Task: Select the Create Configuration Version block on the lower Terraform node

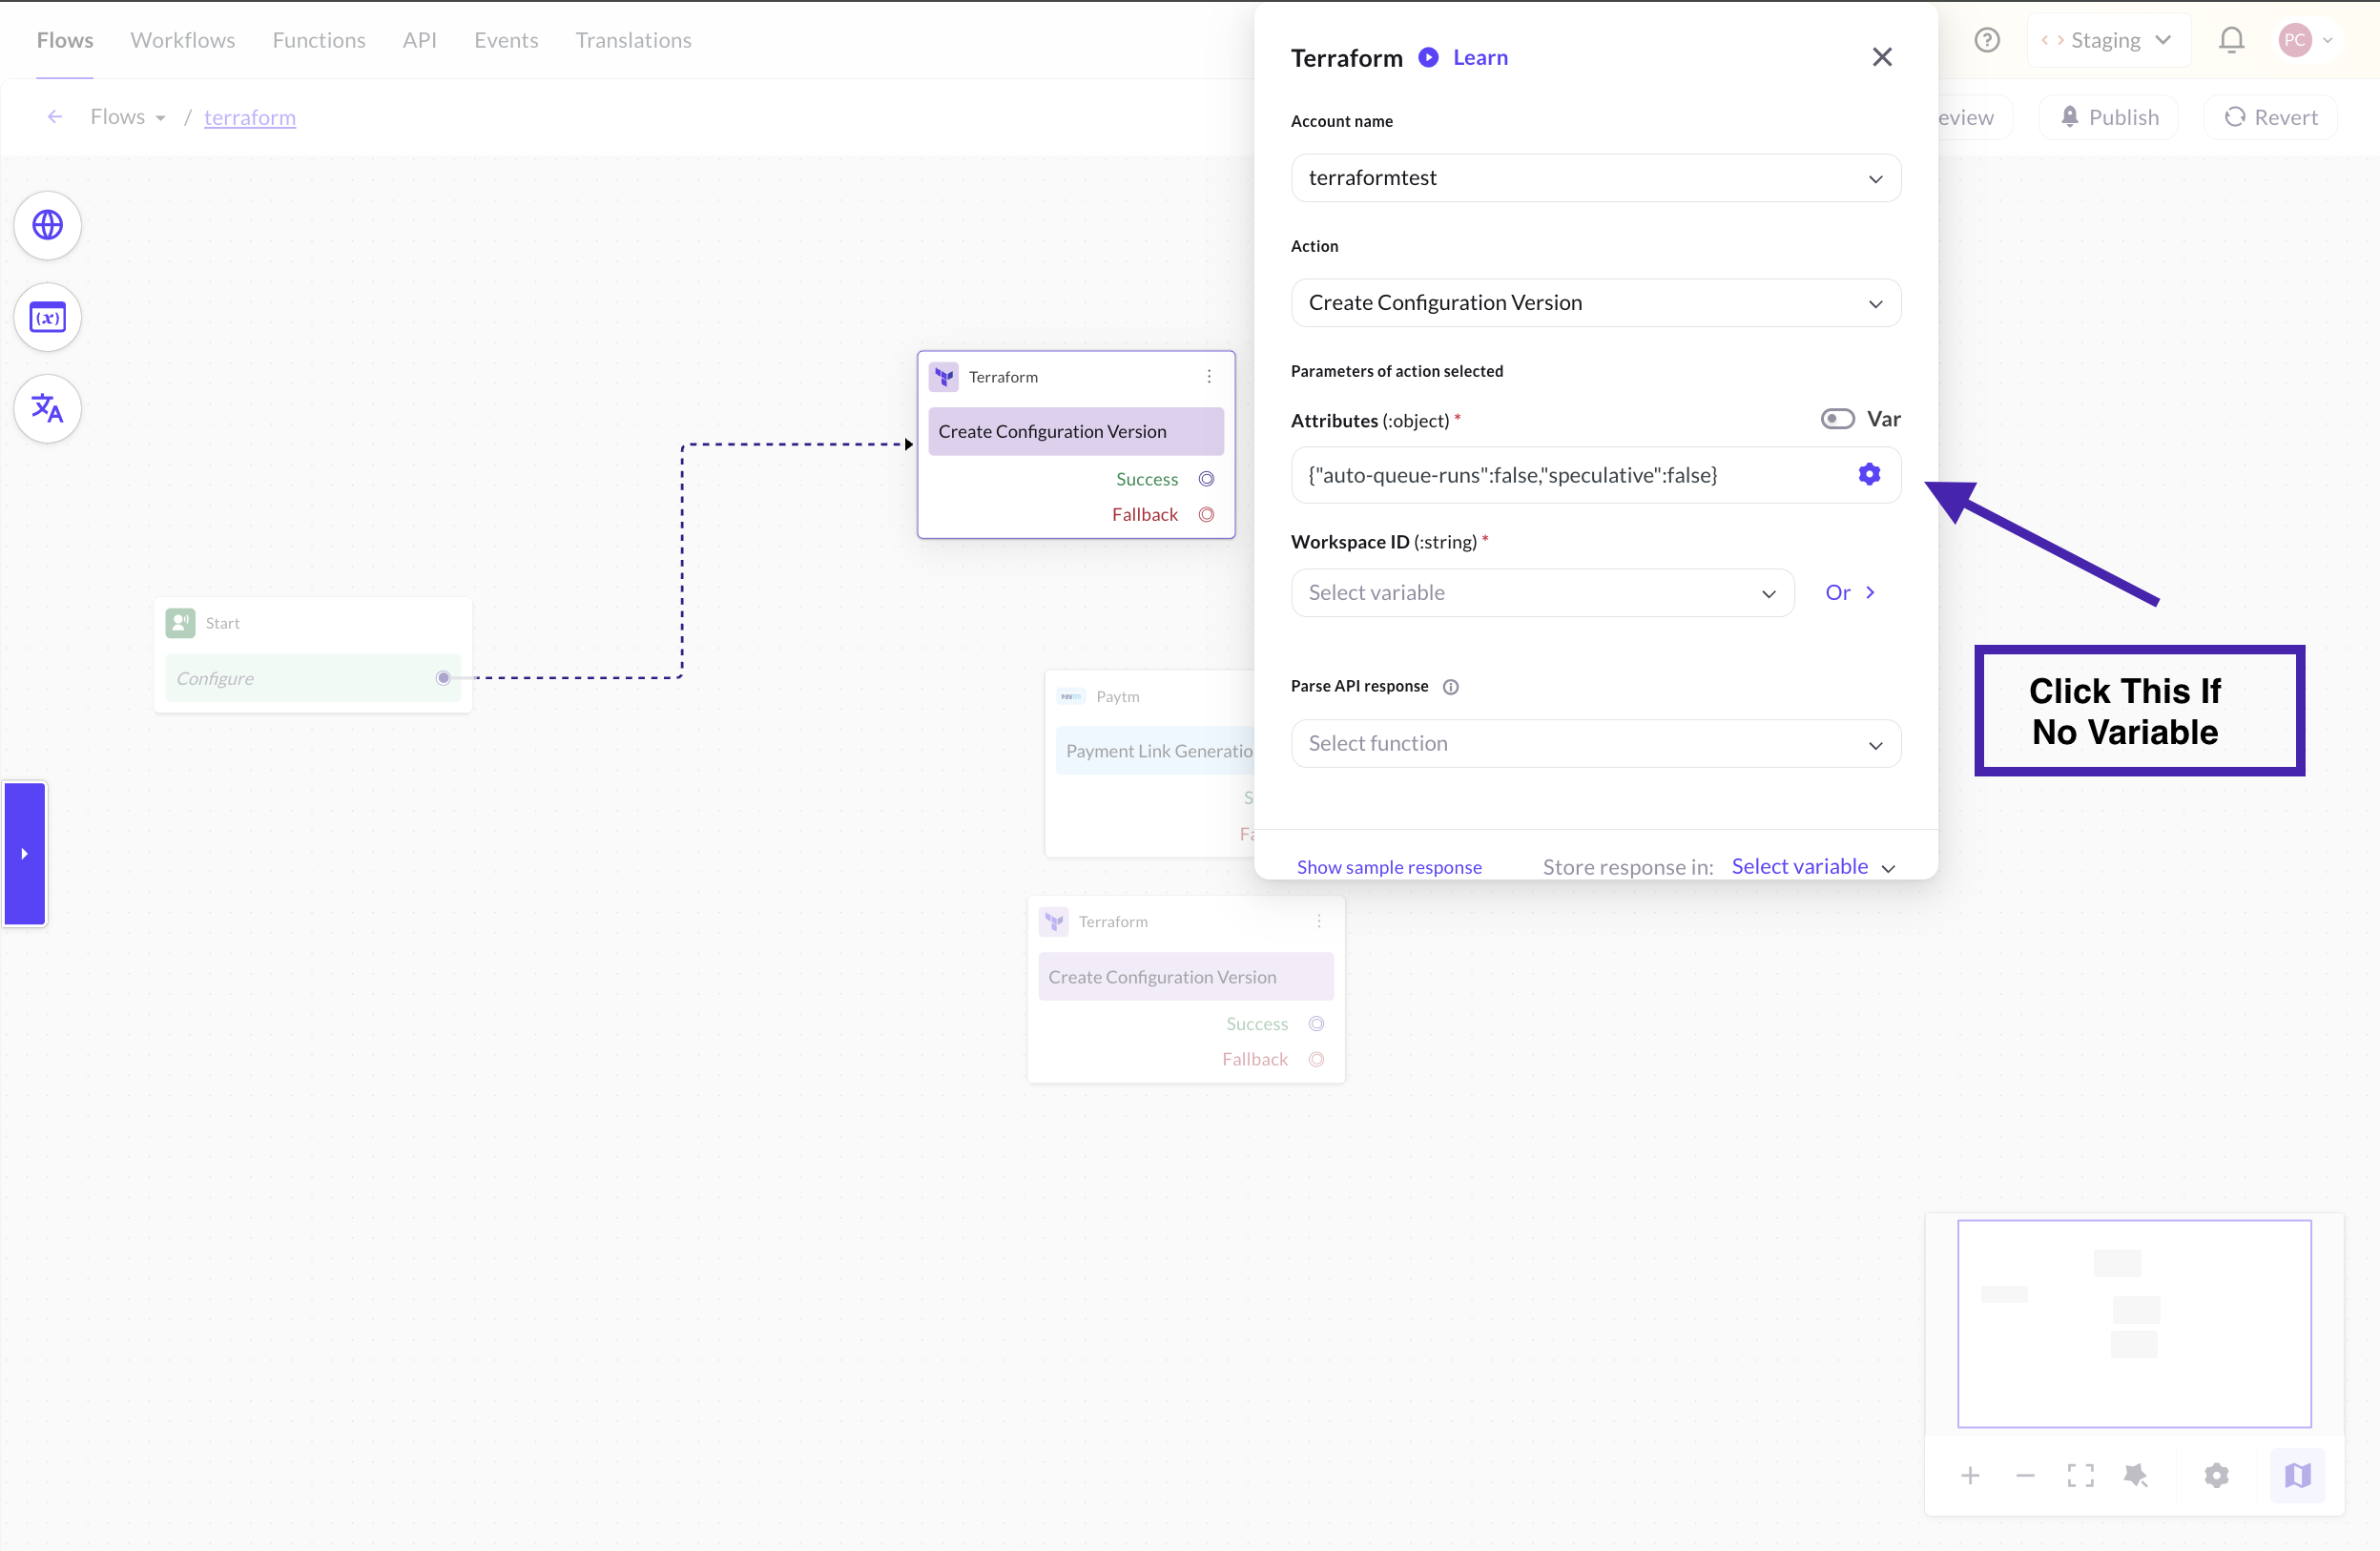Action: (1186, 976)
